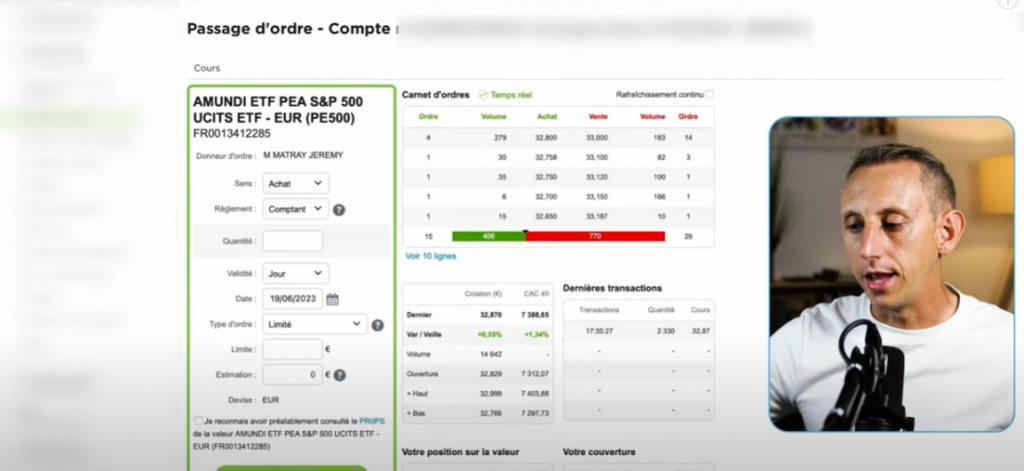Screen dimensions: 1024x471
Task: Click the green buy-volume bar showing 406
Action: point(488,236)
